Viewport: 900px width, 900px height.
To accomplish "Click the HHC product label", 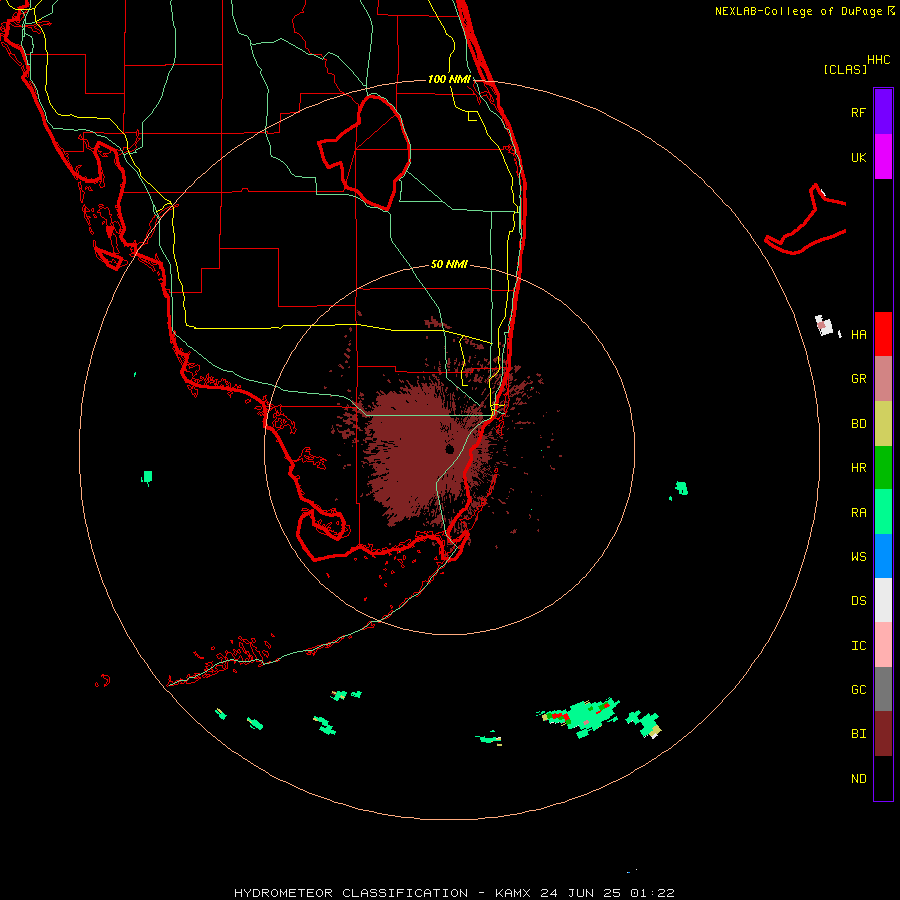I will tap(879, 60).
